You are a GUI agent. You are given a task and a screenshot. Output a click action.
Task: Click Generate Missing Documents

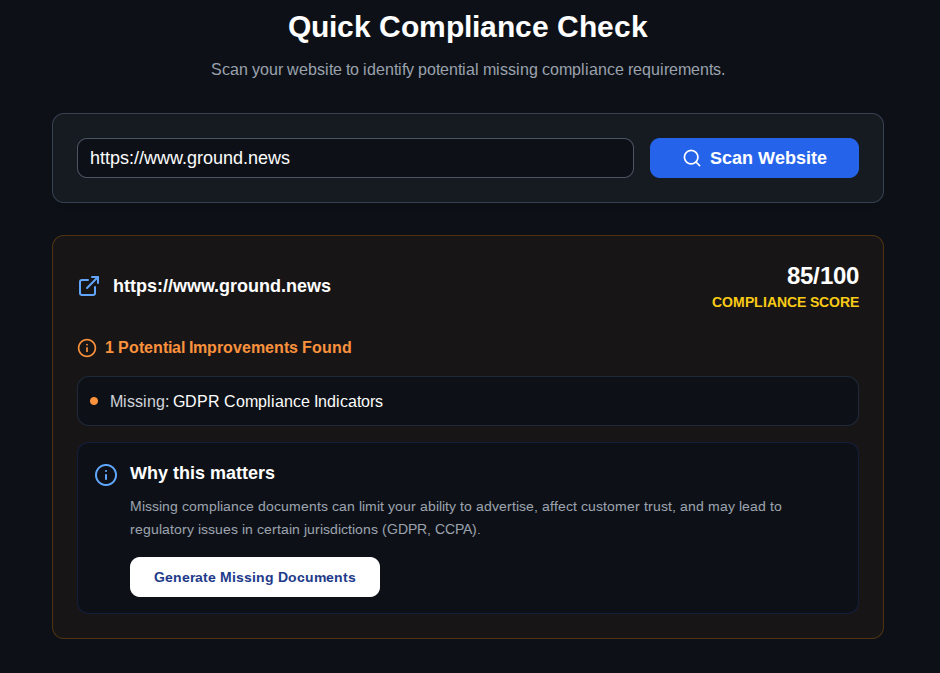tap(254, 577)
